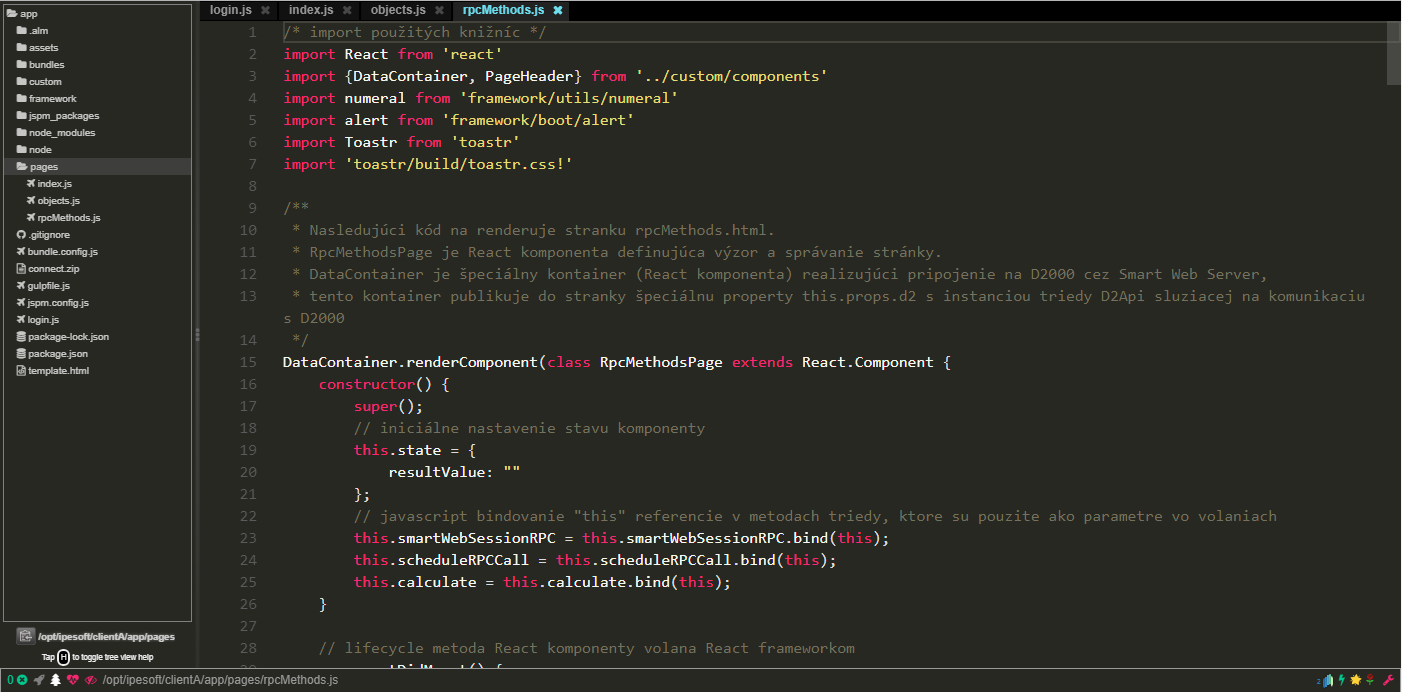1402x692 pixels.
Task: Switch to the login.js tab
Action: (x=230, y=10)
